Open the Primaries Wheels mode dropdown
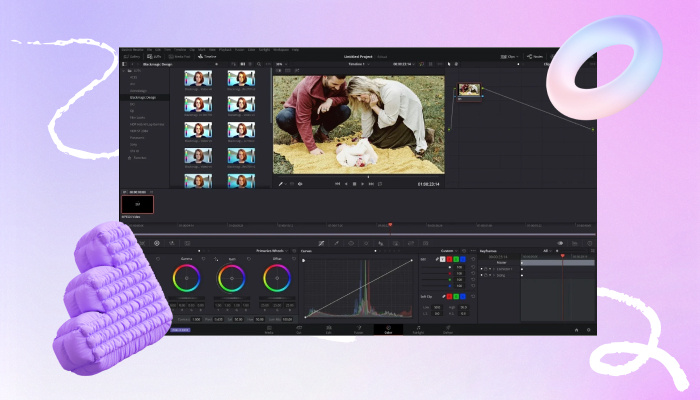The width and height of the screenshot is (700, 400). tap(272, 251)
